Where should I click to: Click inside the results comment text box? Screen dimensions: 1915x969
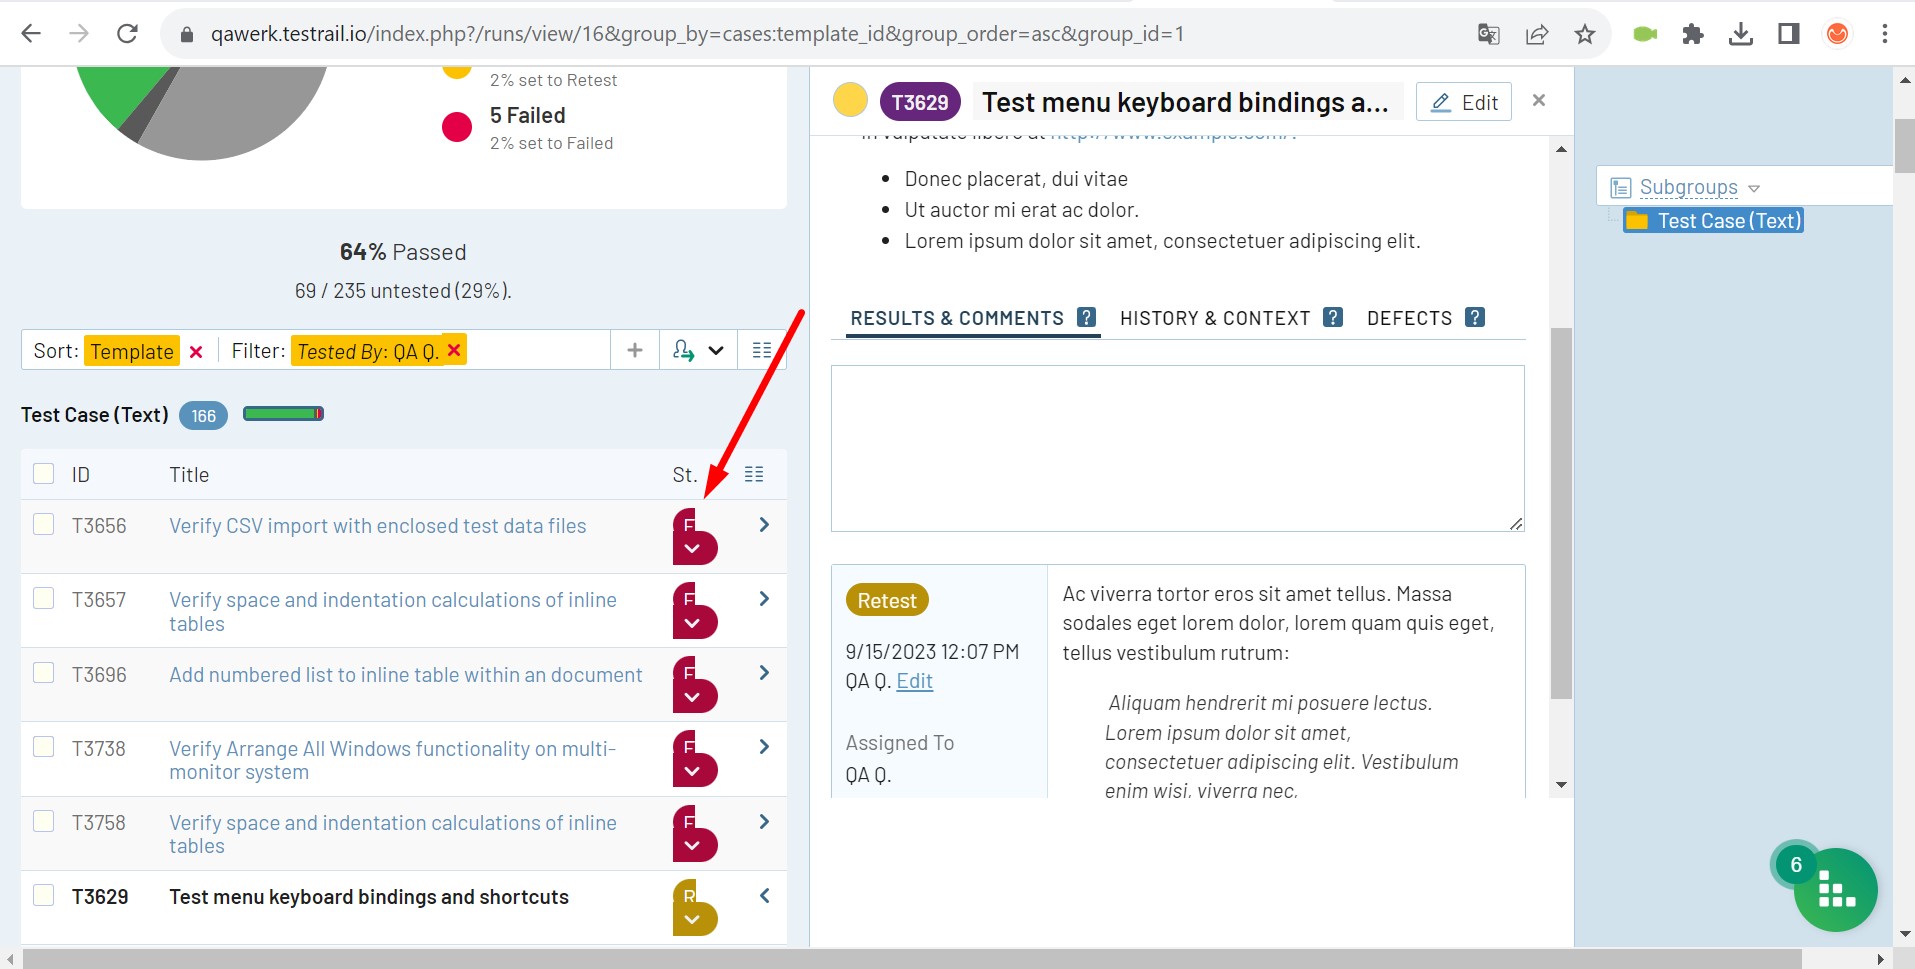pyautogui.click(x=1177, y=448)
